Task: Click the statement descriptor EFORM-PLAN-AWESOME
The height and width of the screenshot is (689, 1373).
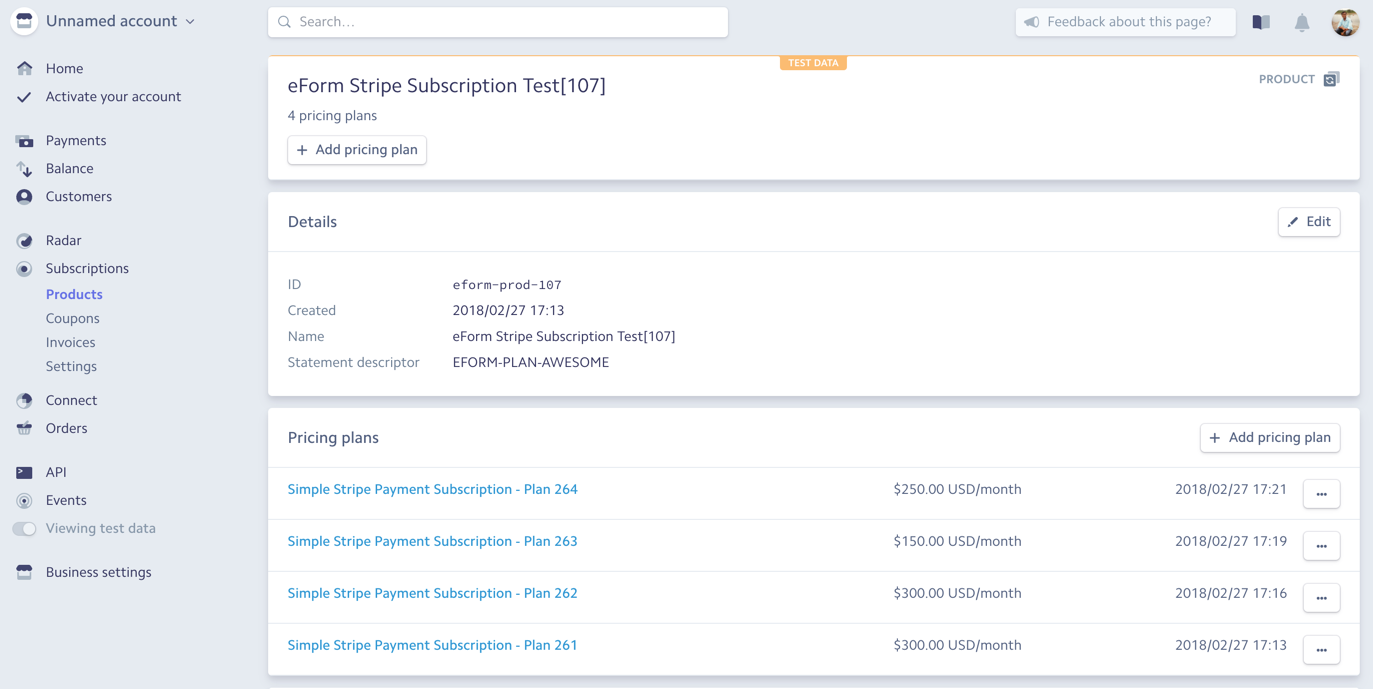Action: point(531,363)
